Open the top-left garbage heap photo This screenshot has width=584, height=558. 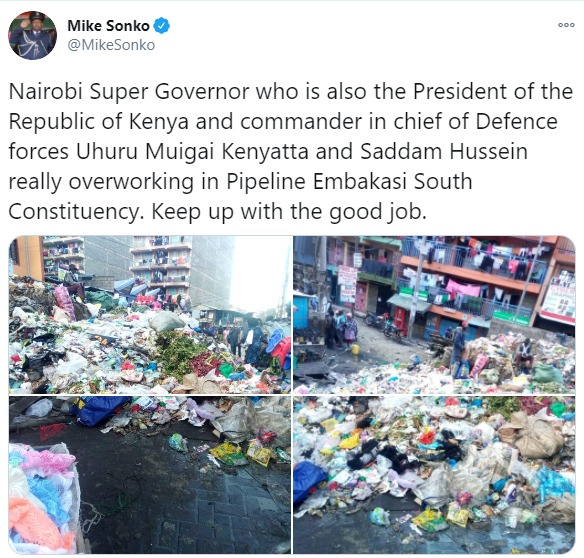(x=150, y=315)
